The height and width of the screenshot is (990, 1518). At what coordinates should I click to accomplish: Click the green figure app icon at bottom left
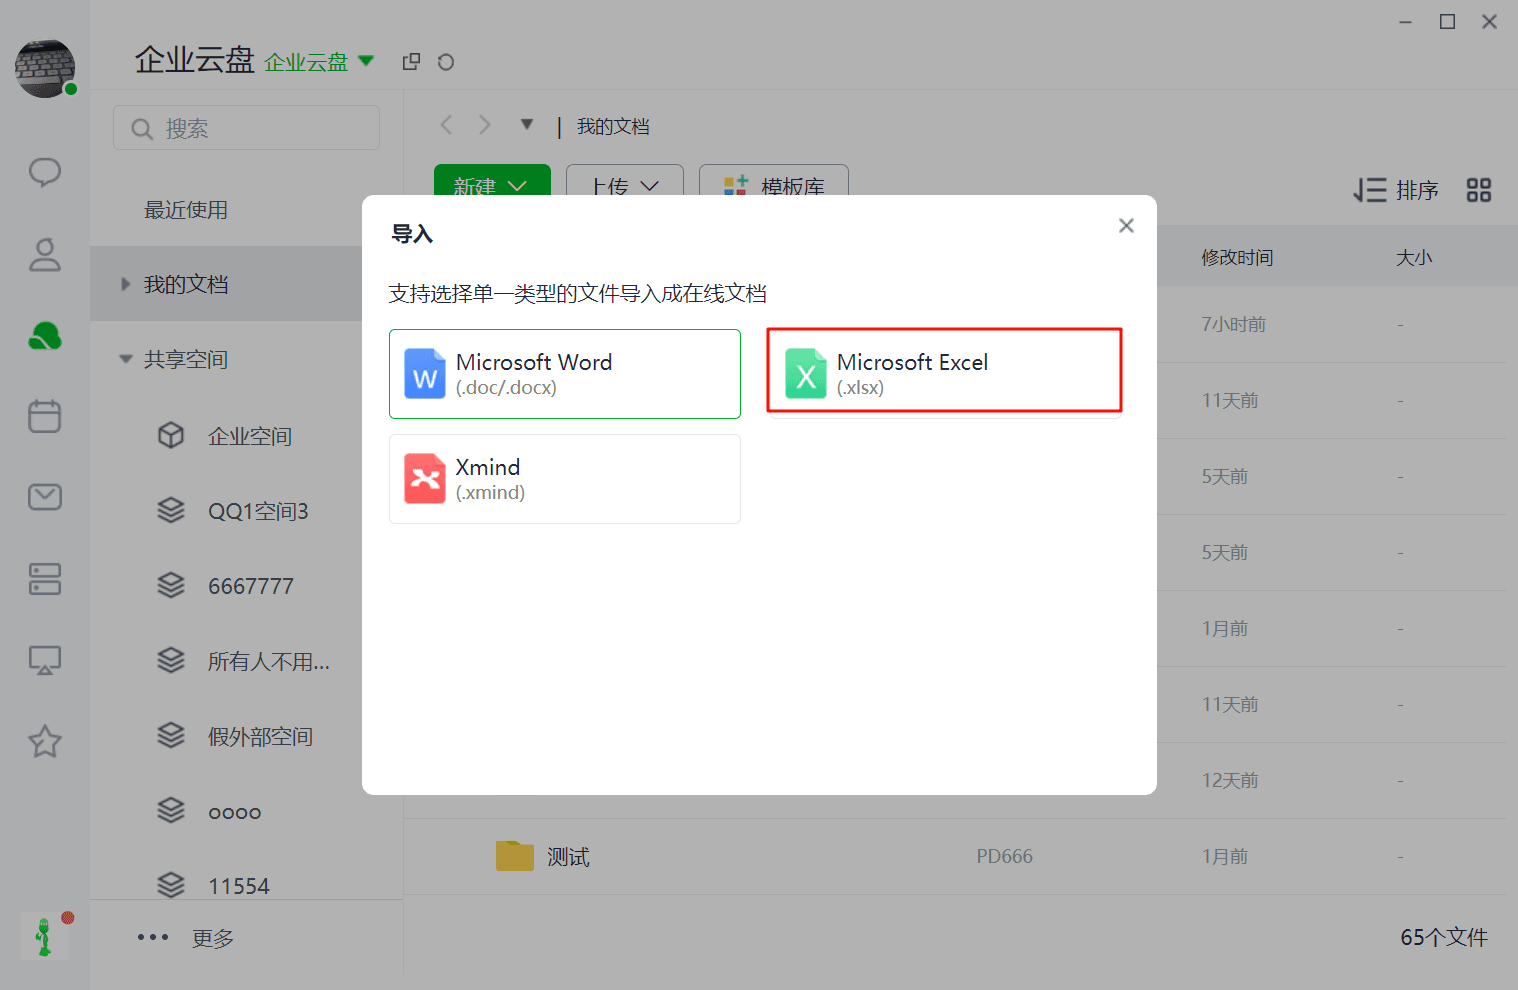pos(45,937)
